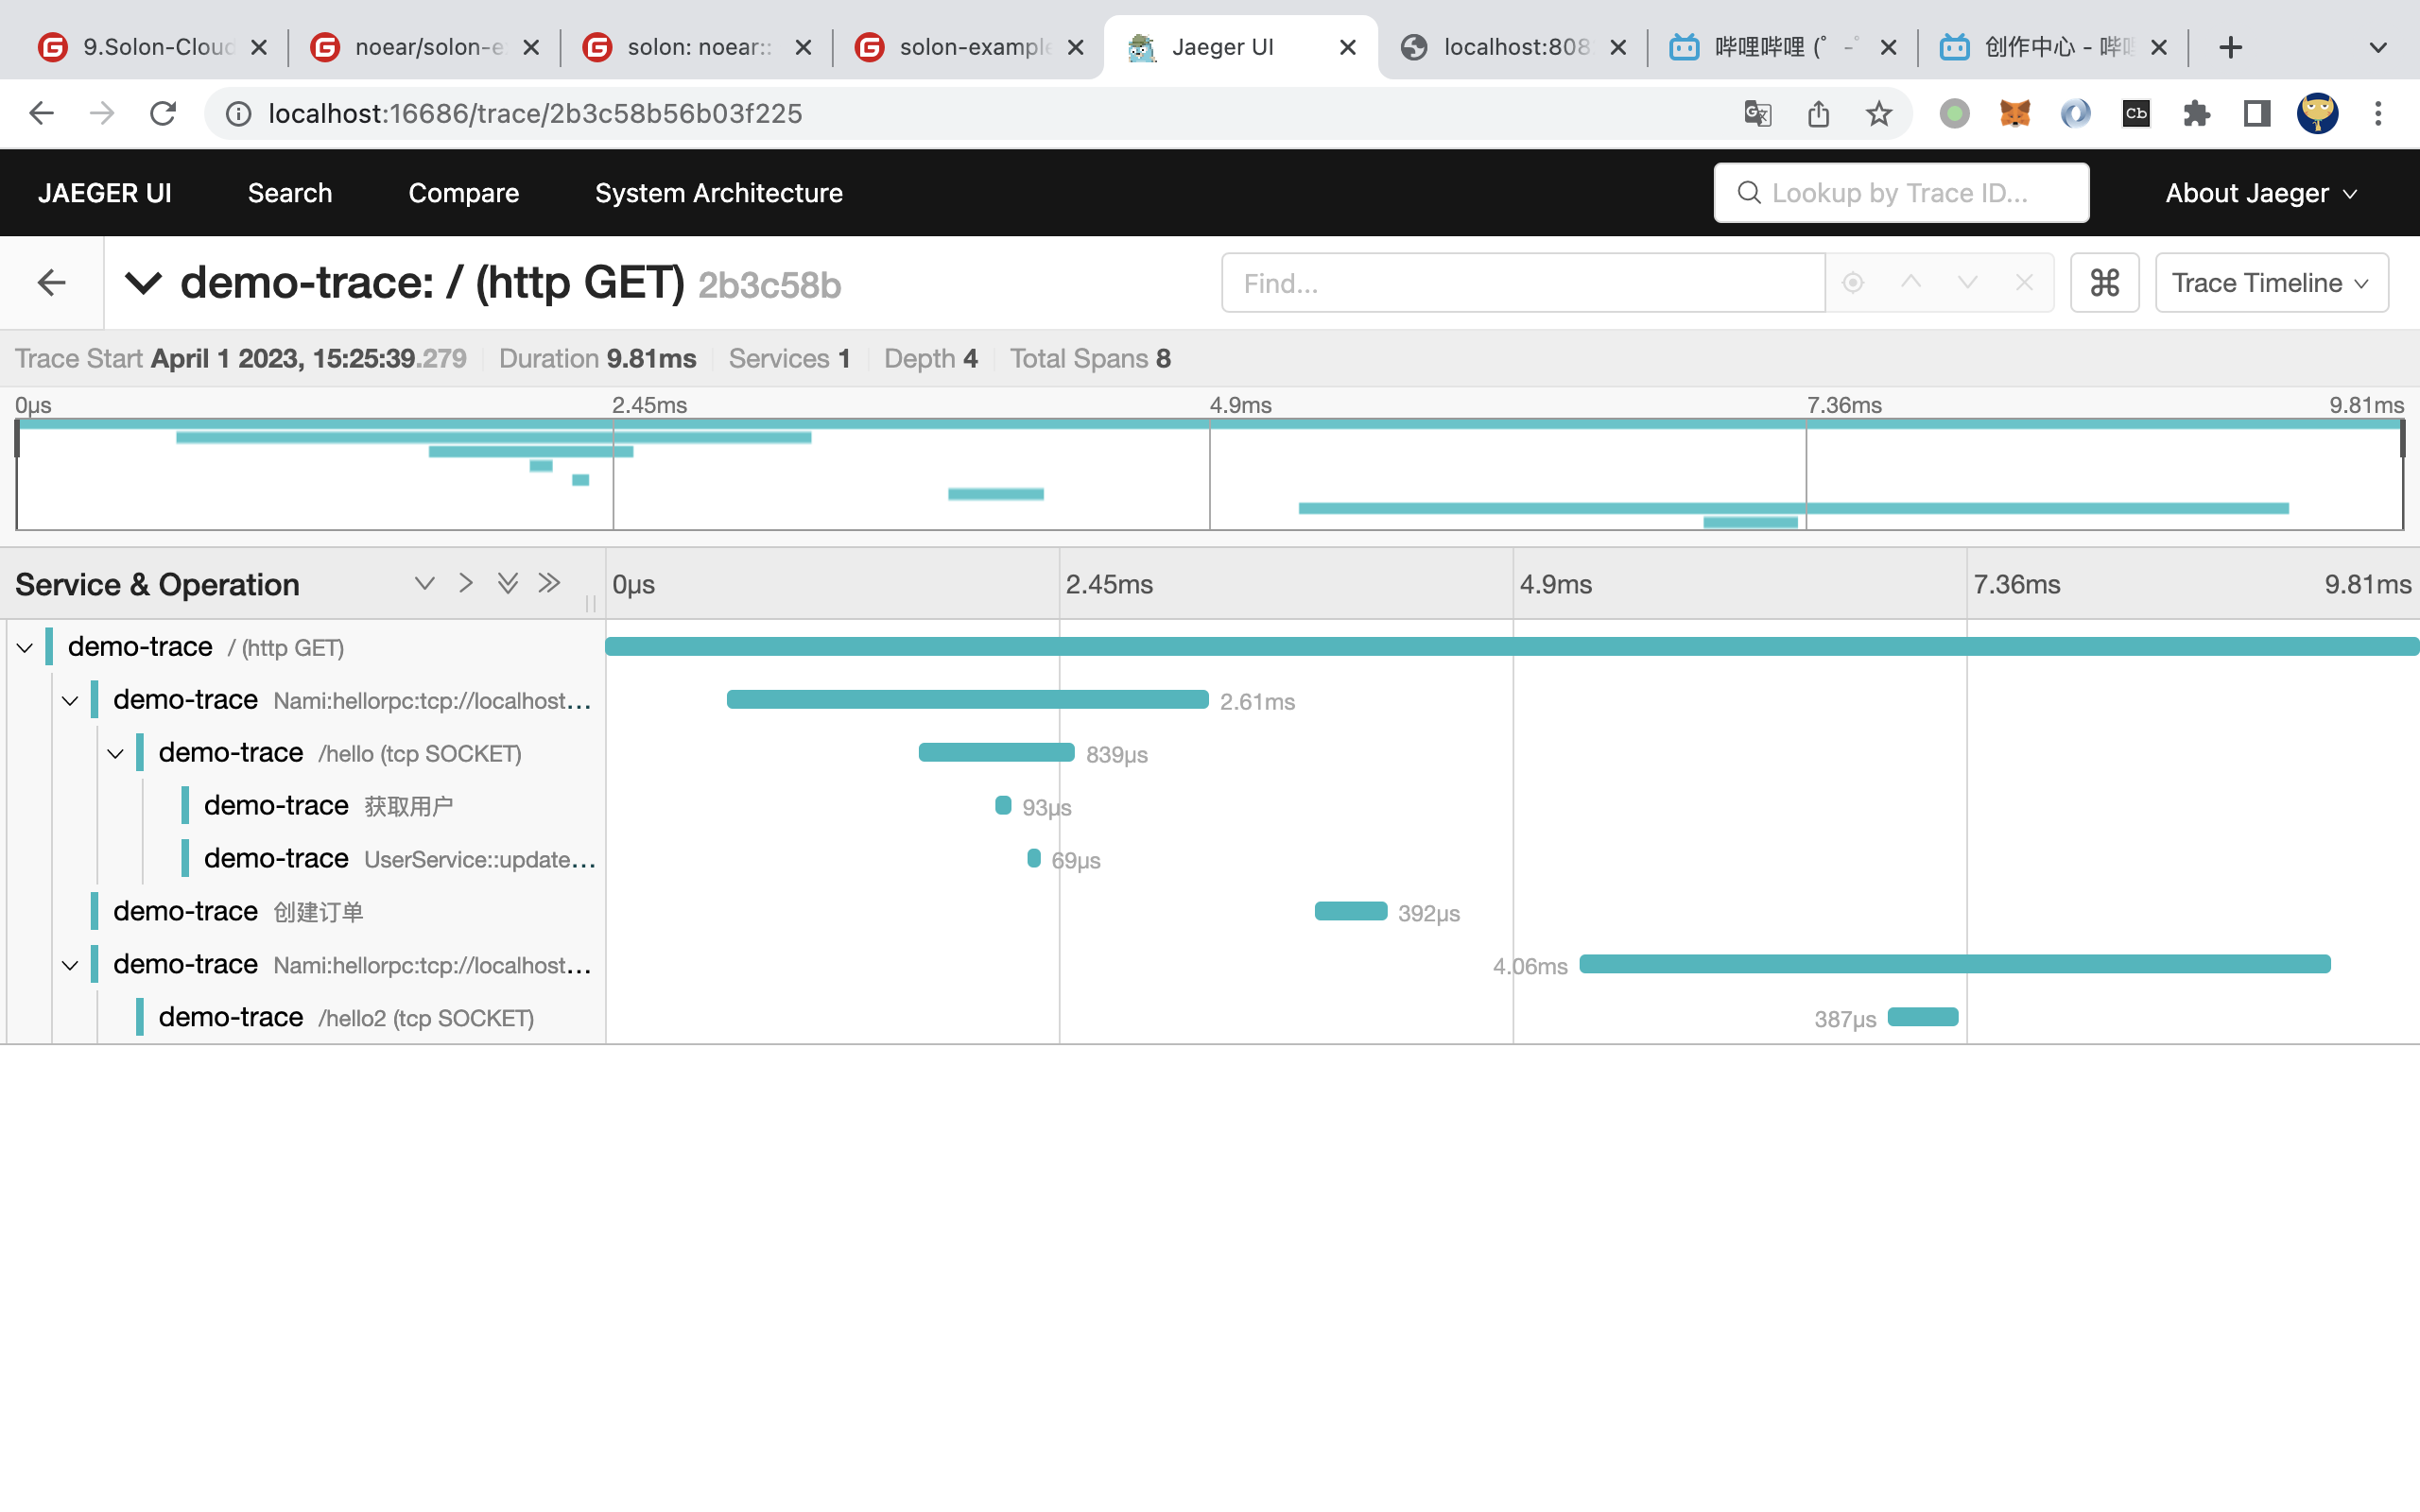Open Chrome three-dot menu

[x=2378, y=113]
